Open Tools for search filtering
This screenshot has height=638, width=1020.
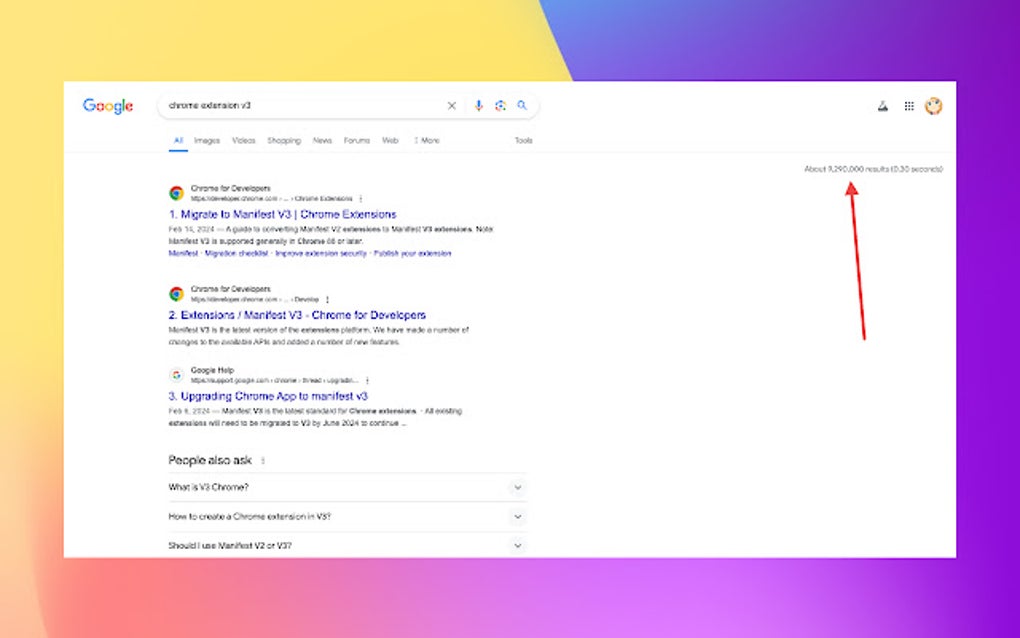coord(523,140)
